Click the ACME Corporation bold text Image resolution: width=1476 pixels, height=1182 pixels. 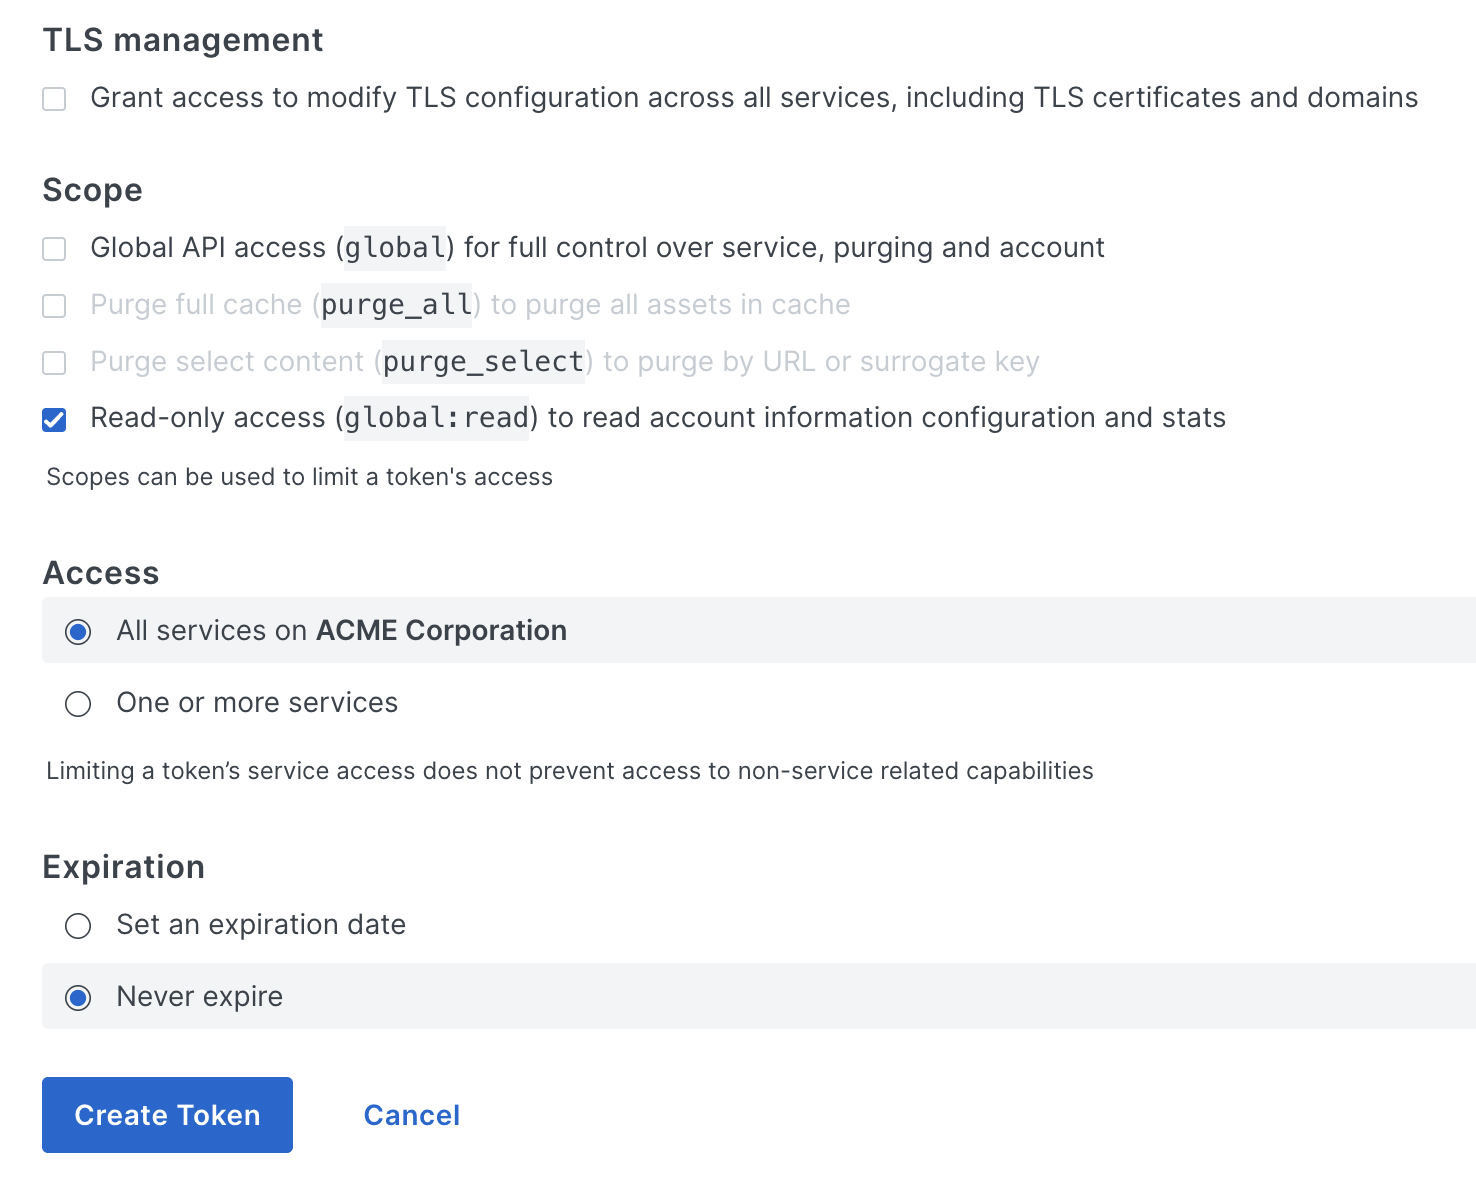pyautogui.click(x=440, y=631)
